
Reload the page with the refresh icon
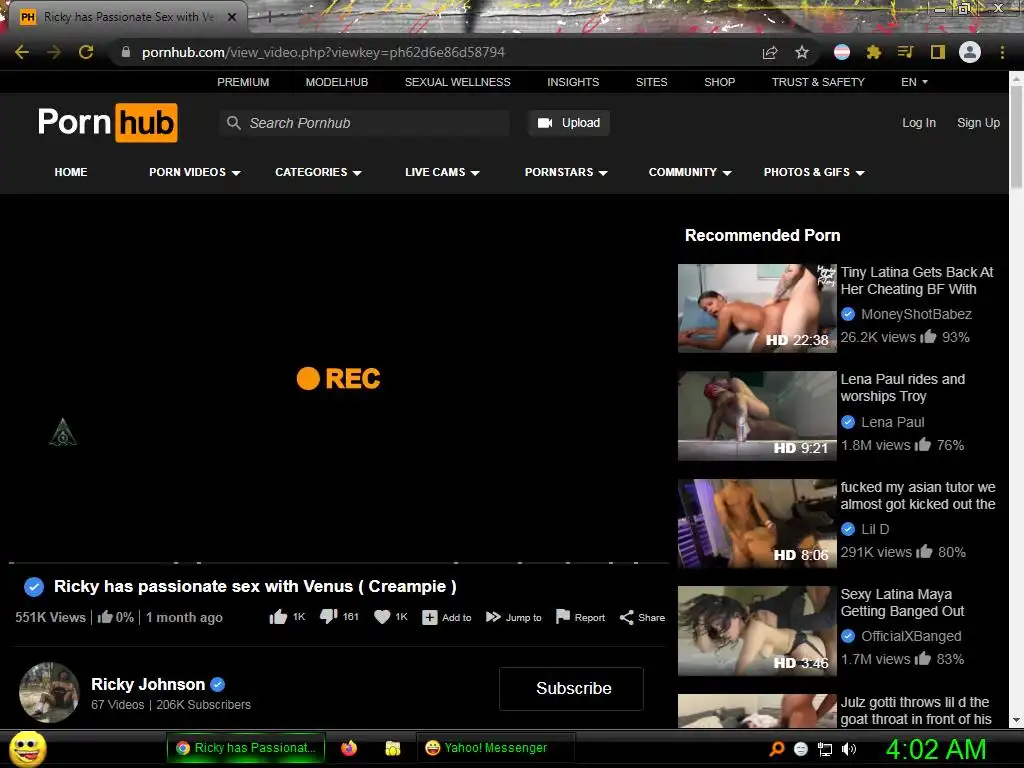(x=86, y=52)
